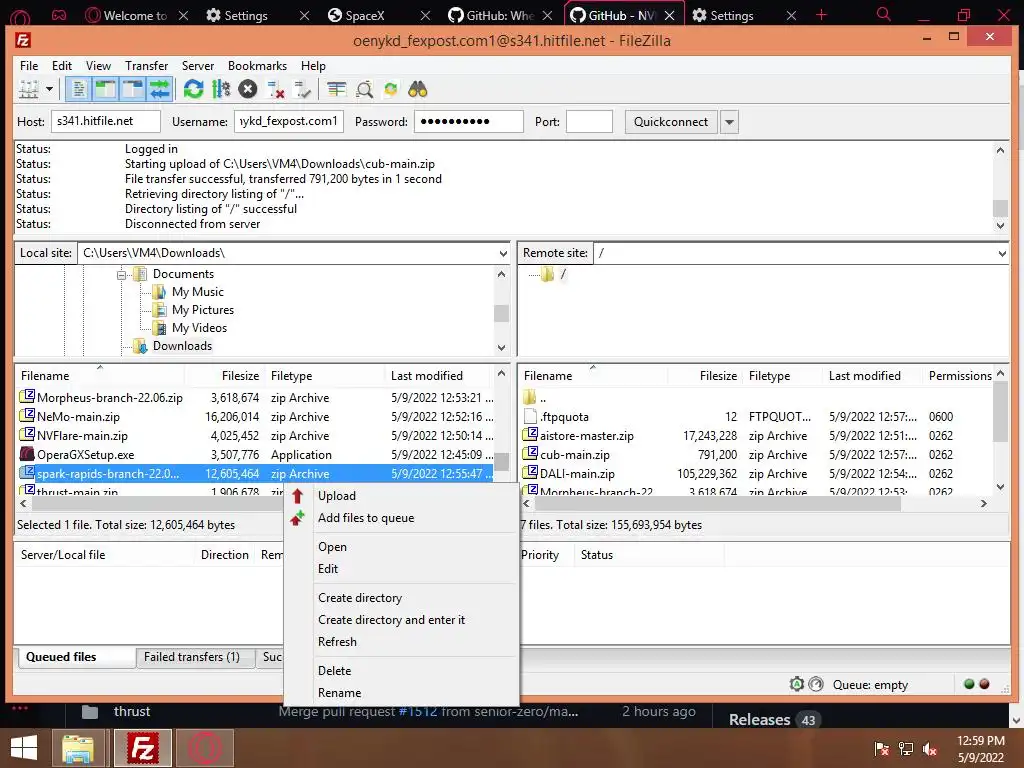Choose Open from the context menu
The image size is (1024, 768).
(x=401, y=547)
